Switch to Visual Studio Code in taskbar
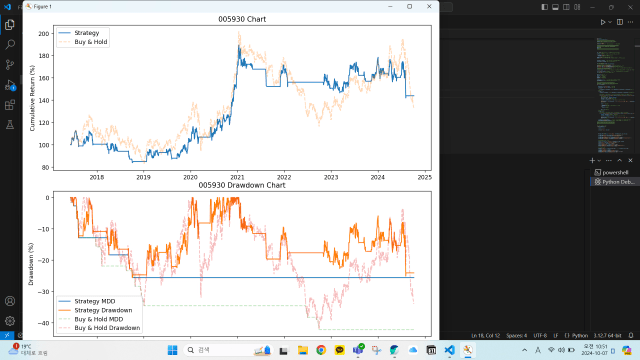This screenshot has height=360, width=640. click(x=449, y=350)
